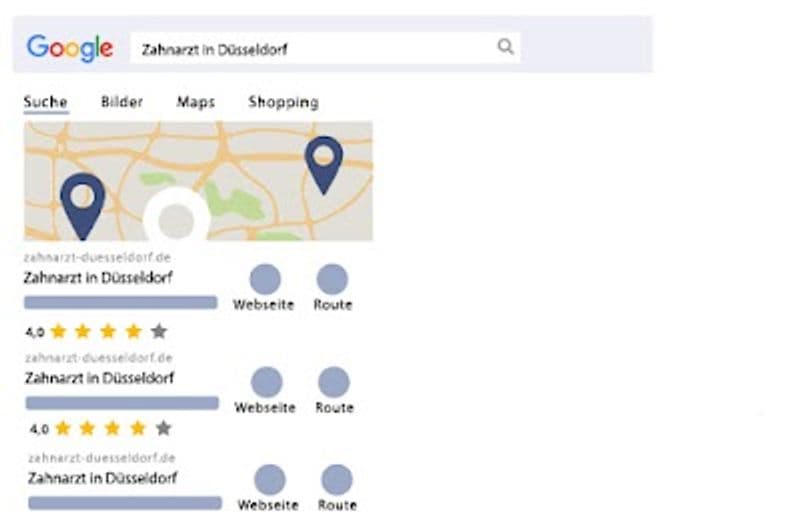
Task: Click first result's zahnarzt-duesseldorf.de URL
Action: 97,257
